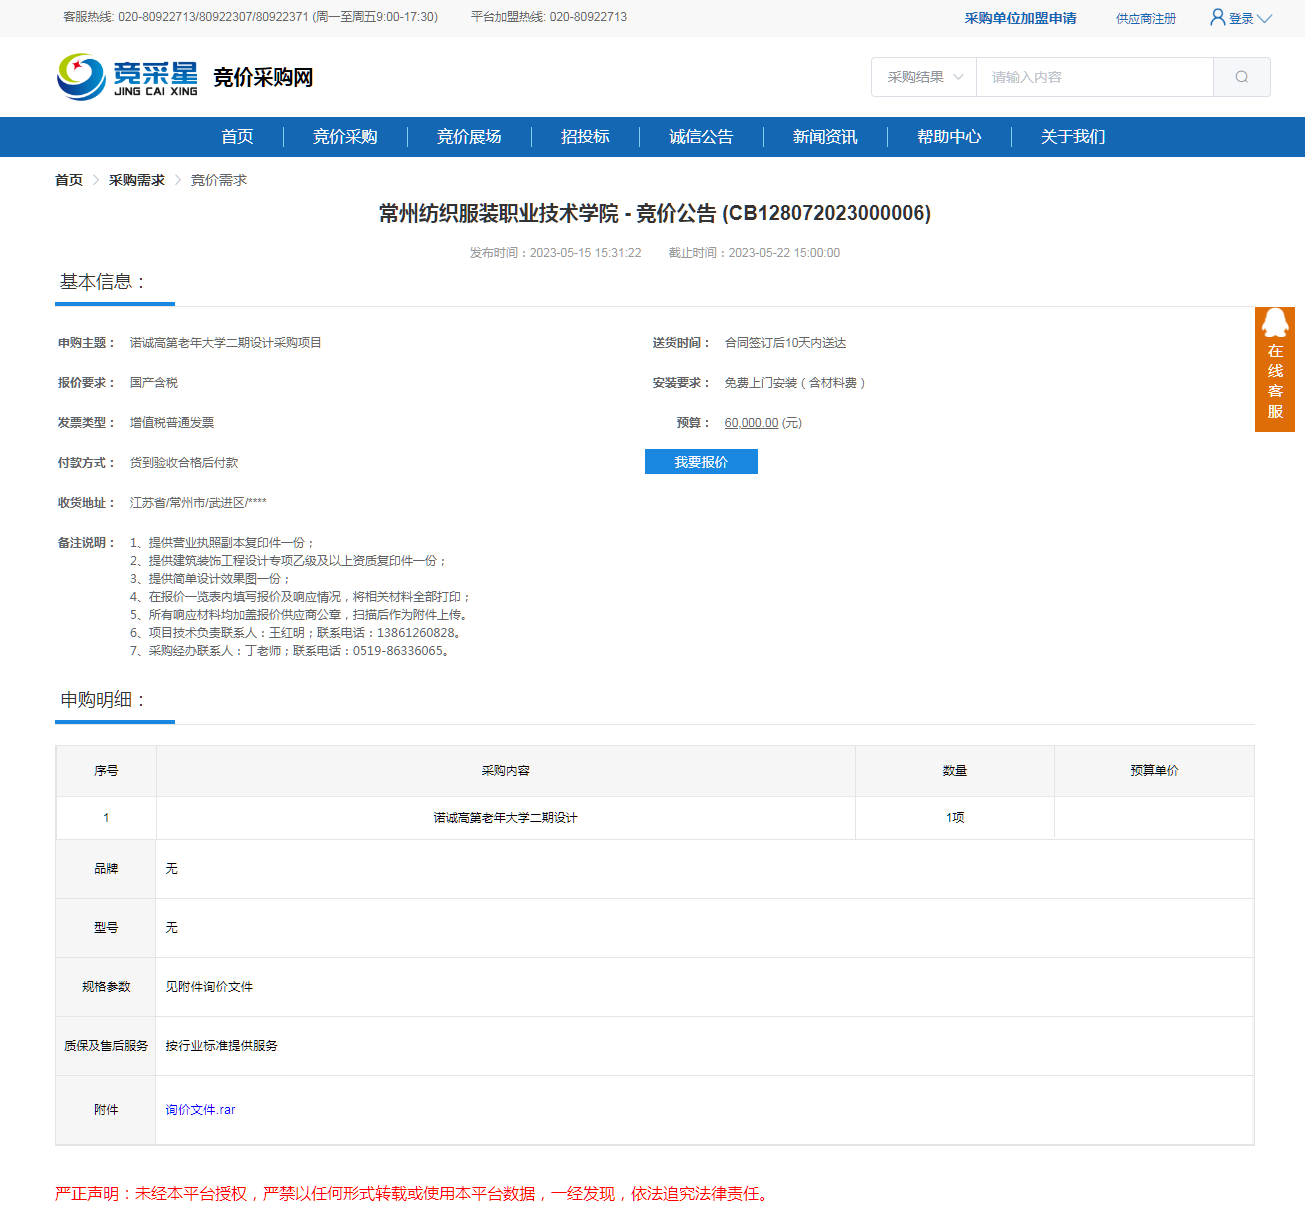Open the 首页 navigation menu item
This screenshot has height=1208, width=1305.
point(237,137)
